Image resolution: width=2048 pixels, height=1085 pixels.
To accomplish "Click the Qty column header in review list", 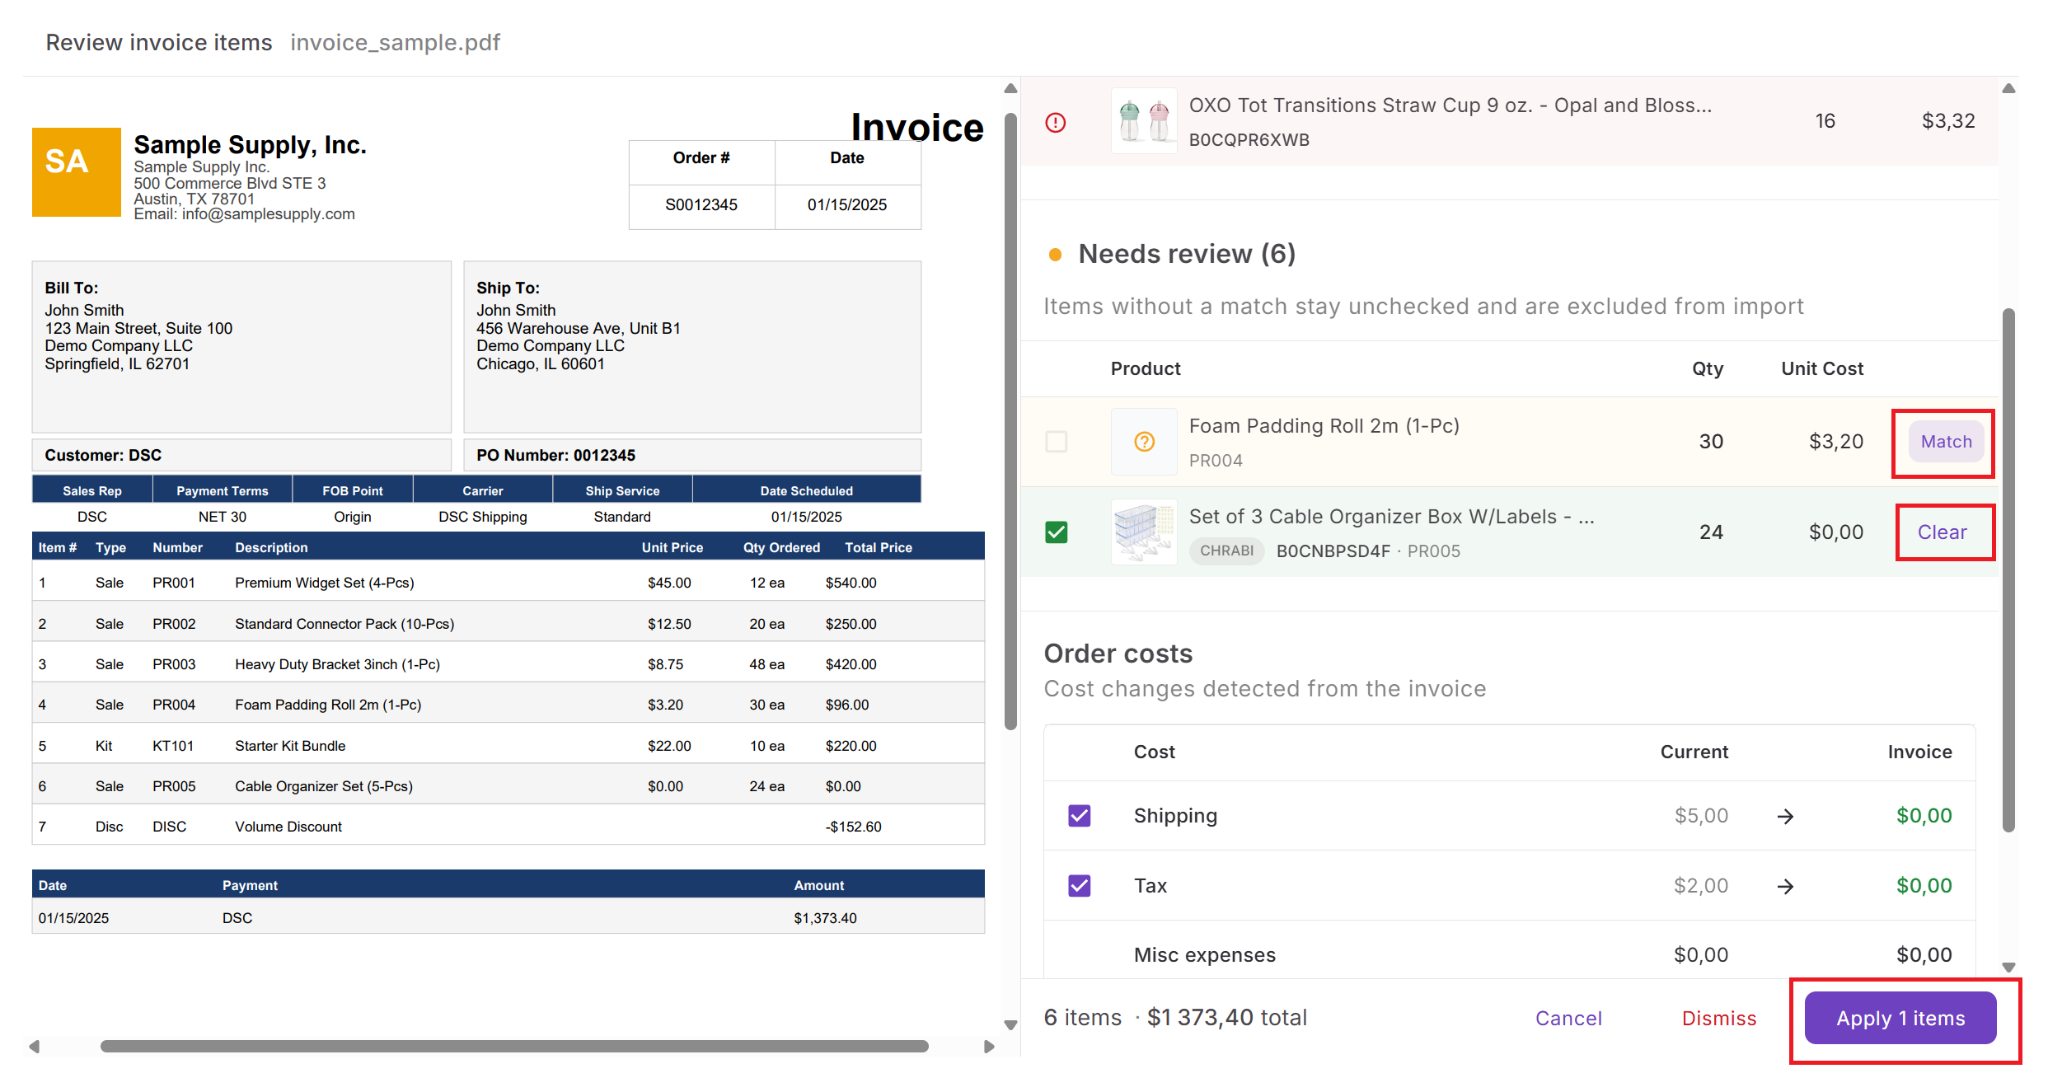I will (1707, 369).
